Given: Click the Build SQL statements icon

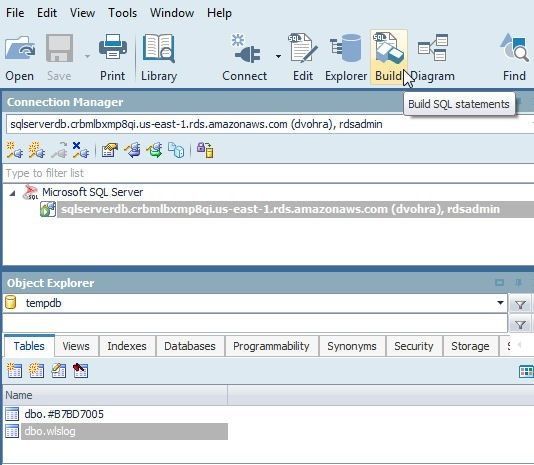Looking at the screenshot, I should [x=389, y=48].
